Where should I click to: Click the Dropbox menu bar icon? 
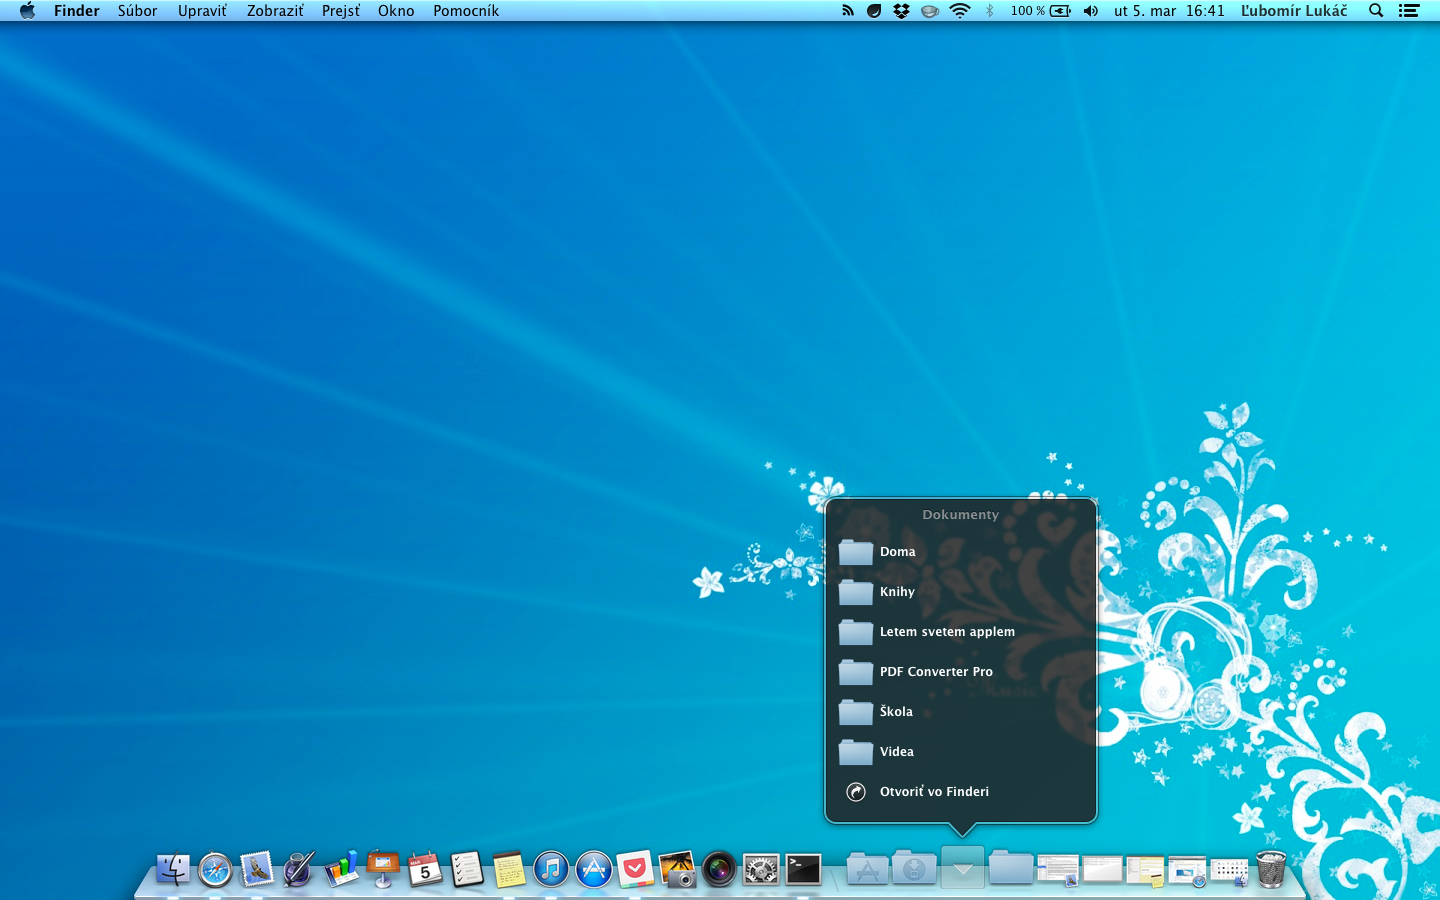901,11
